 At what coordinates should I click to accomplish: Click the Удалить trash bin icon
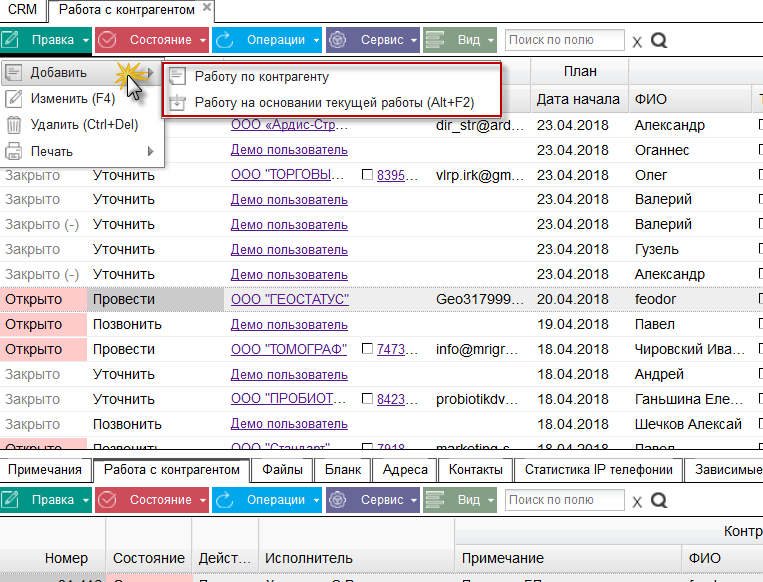(x=14, y=125)
